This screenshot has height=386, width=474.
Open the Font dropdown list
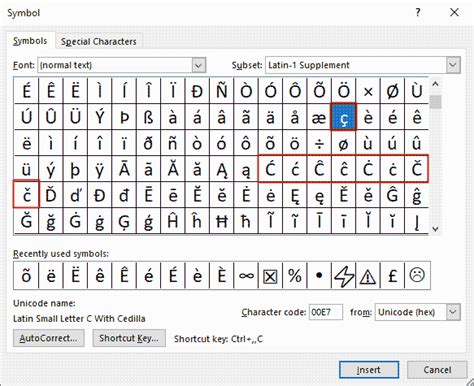tap(198, 65)
